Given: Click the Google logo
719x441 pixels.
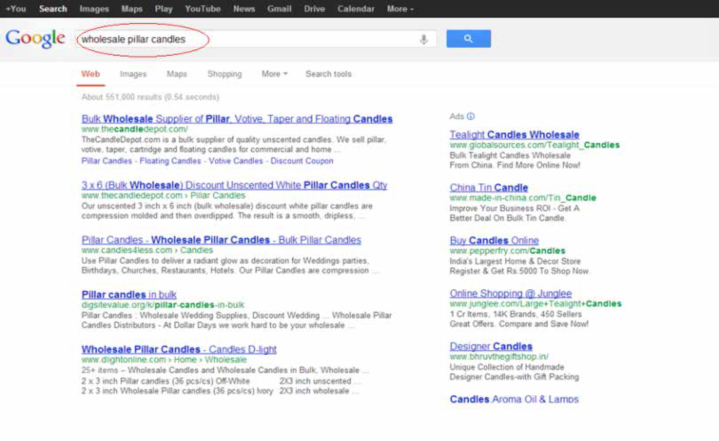Looking at the screenshot, I should coord(35,39).
